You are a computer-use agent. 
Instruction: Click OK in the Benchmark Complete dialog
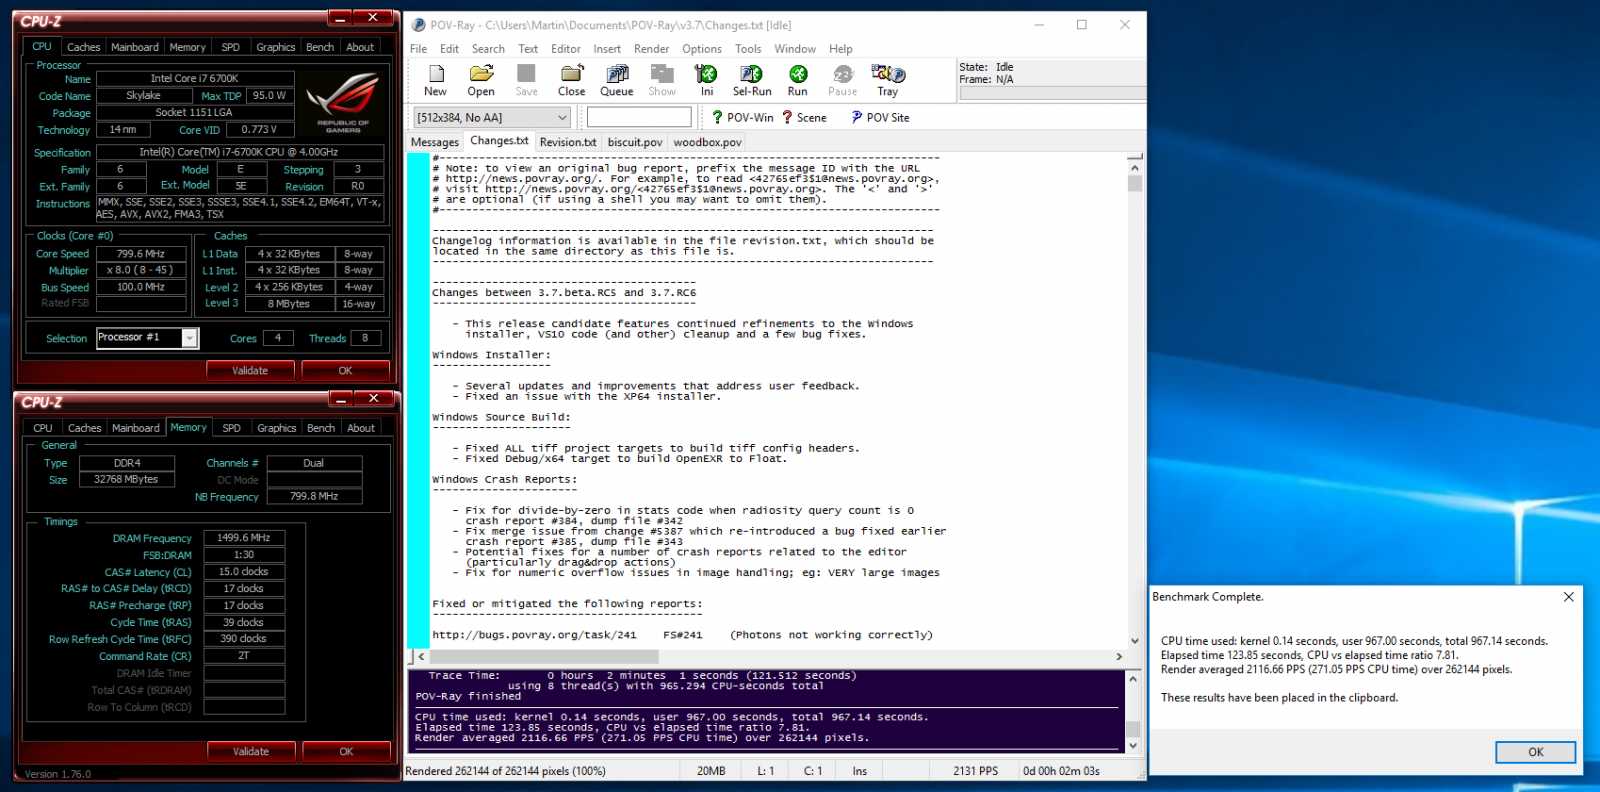tap(1536, 752)
